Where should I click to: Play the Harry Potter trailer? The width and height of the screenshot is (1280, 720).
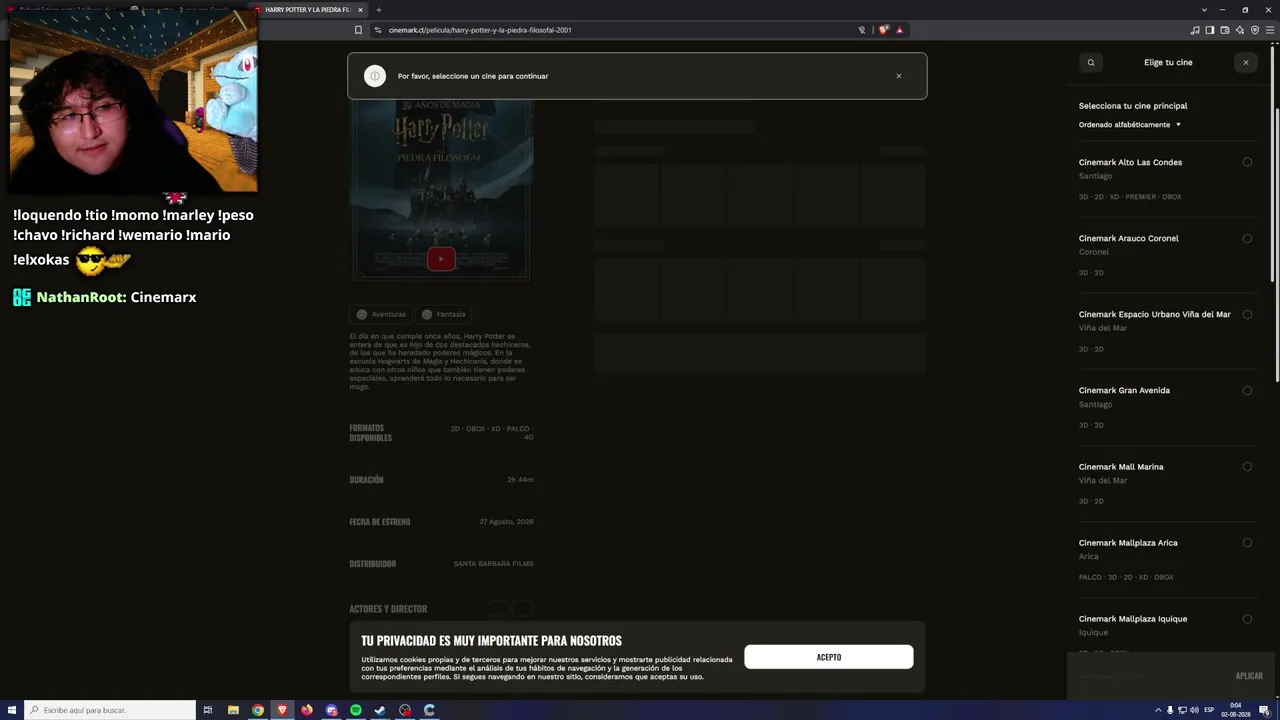click(441, 259)
